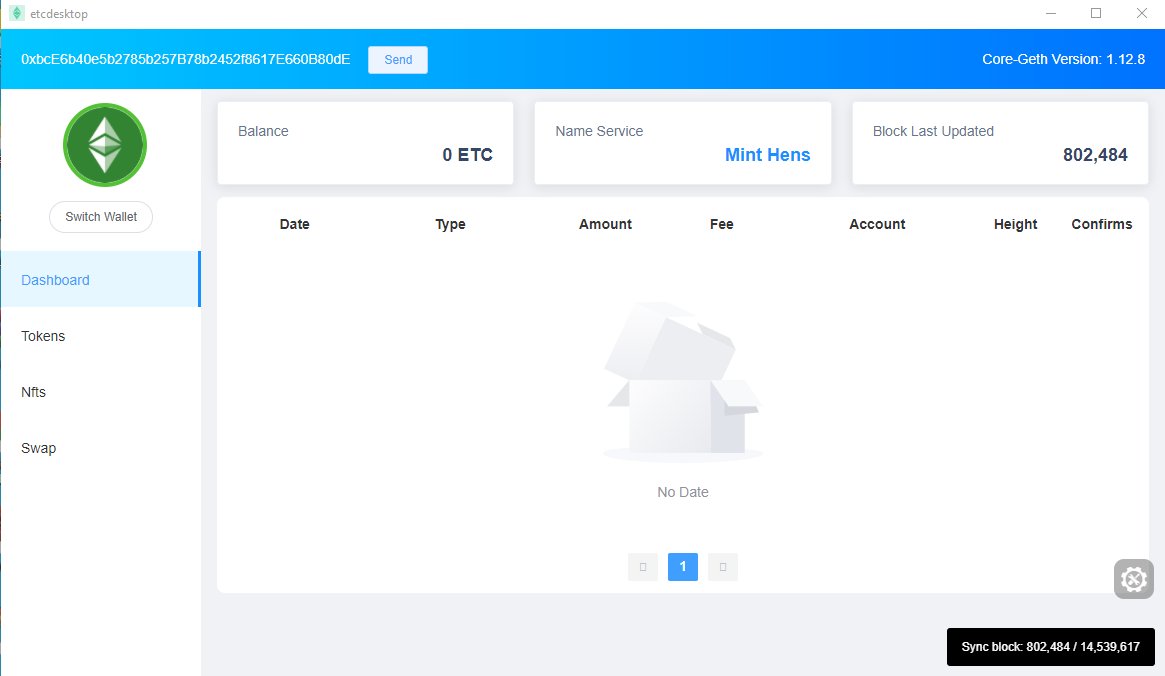Click the Core-Geth Version text
The image size is (1165, 676).
point(1063,59)
